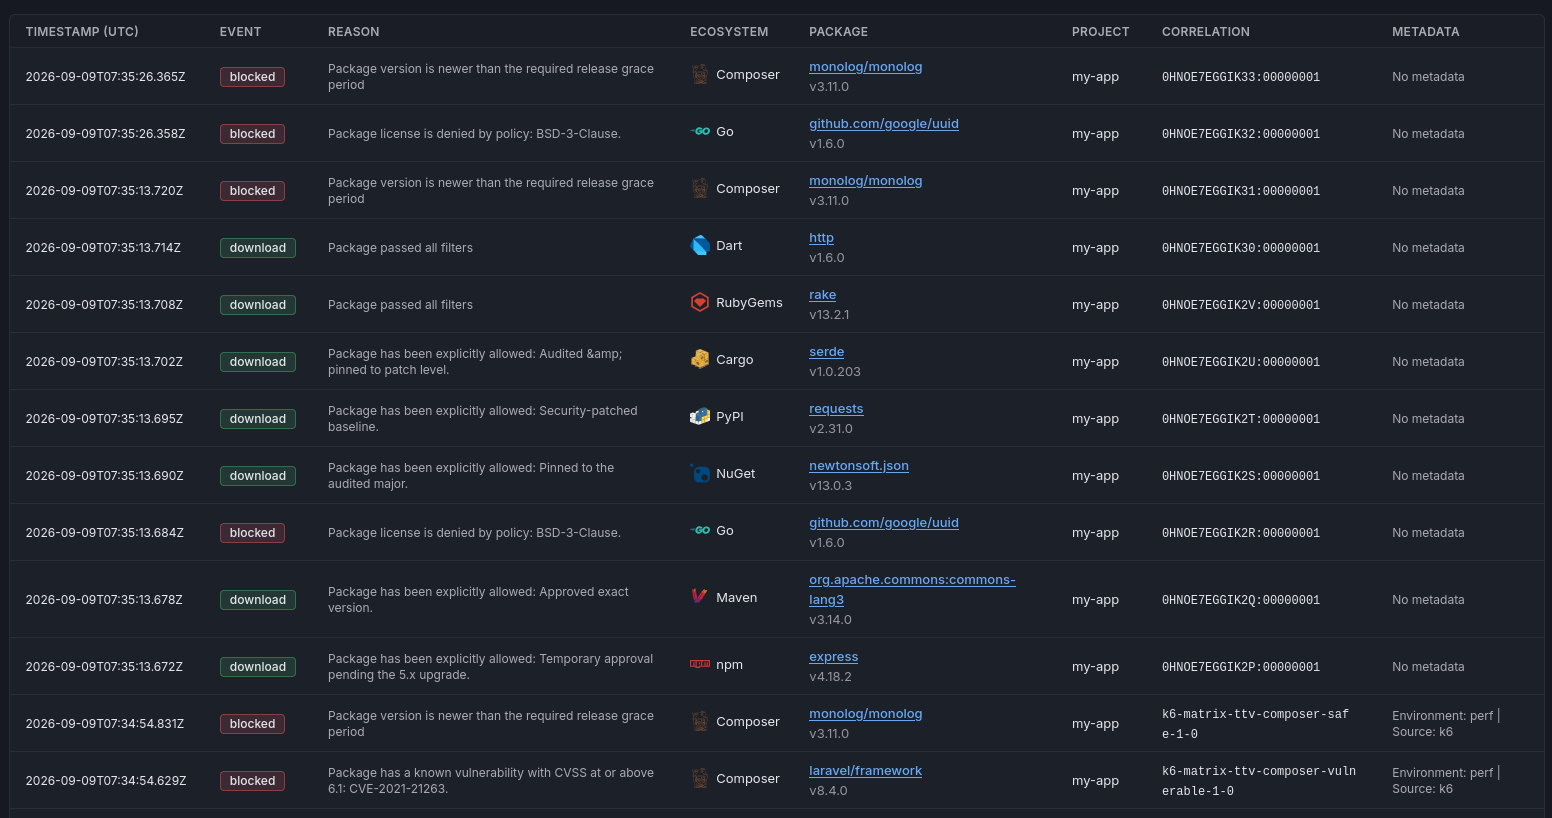Click reason 'Pinned to the audited major'
The image size is (1552, 818).
tap(471, 476)
